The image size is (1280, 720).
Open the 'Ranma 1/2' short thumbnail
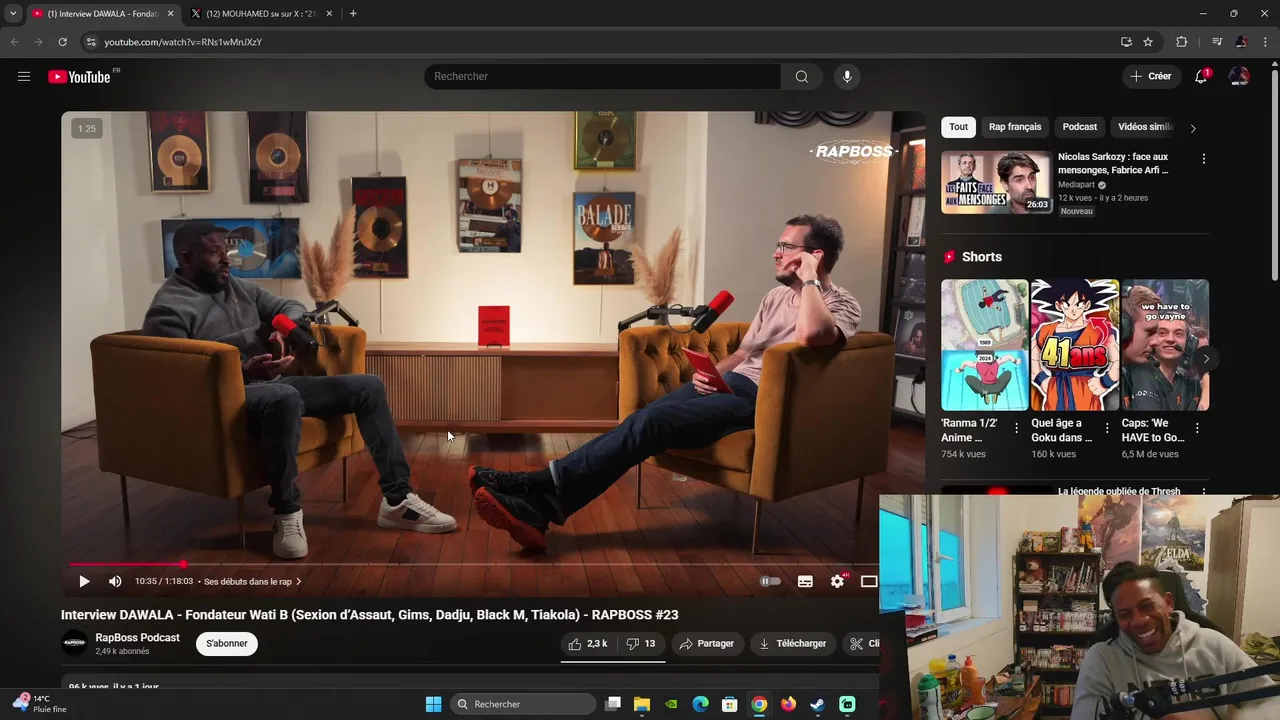pyautogui.click(x=984, y=345)
